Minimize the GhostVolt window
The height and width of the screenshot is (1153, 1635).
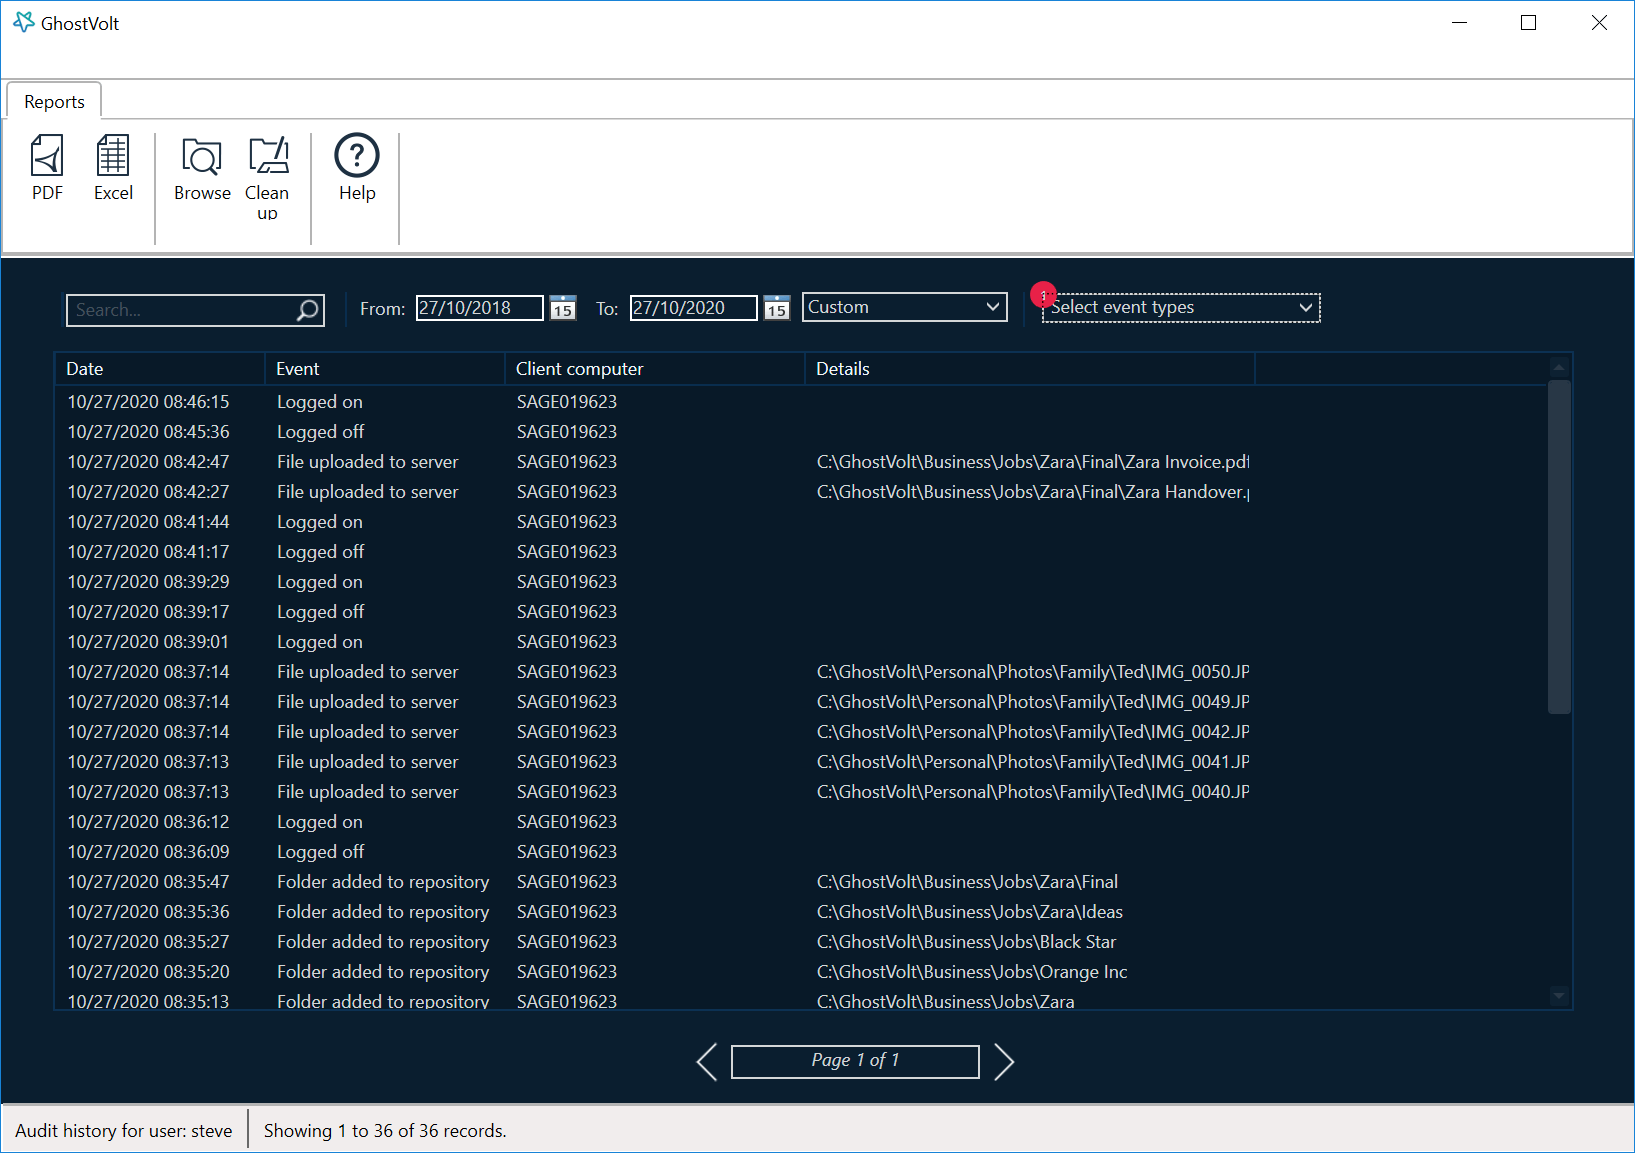click(x=1459, y=23)
